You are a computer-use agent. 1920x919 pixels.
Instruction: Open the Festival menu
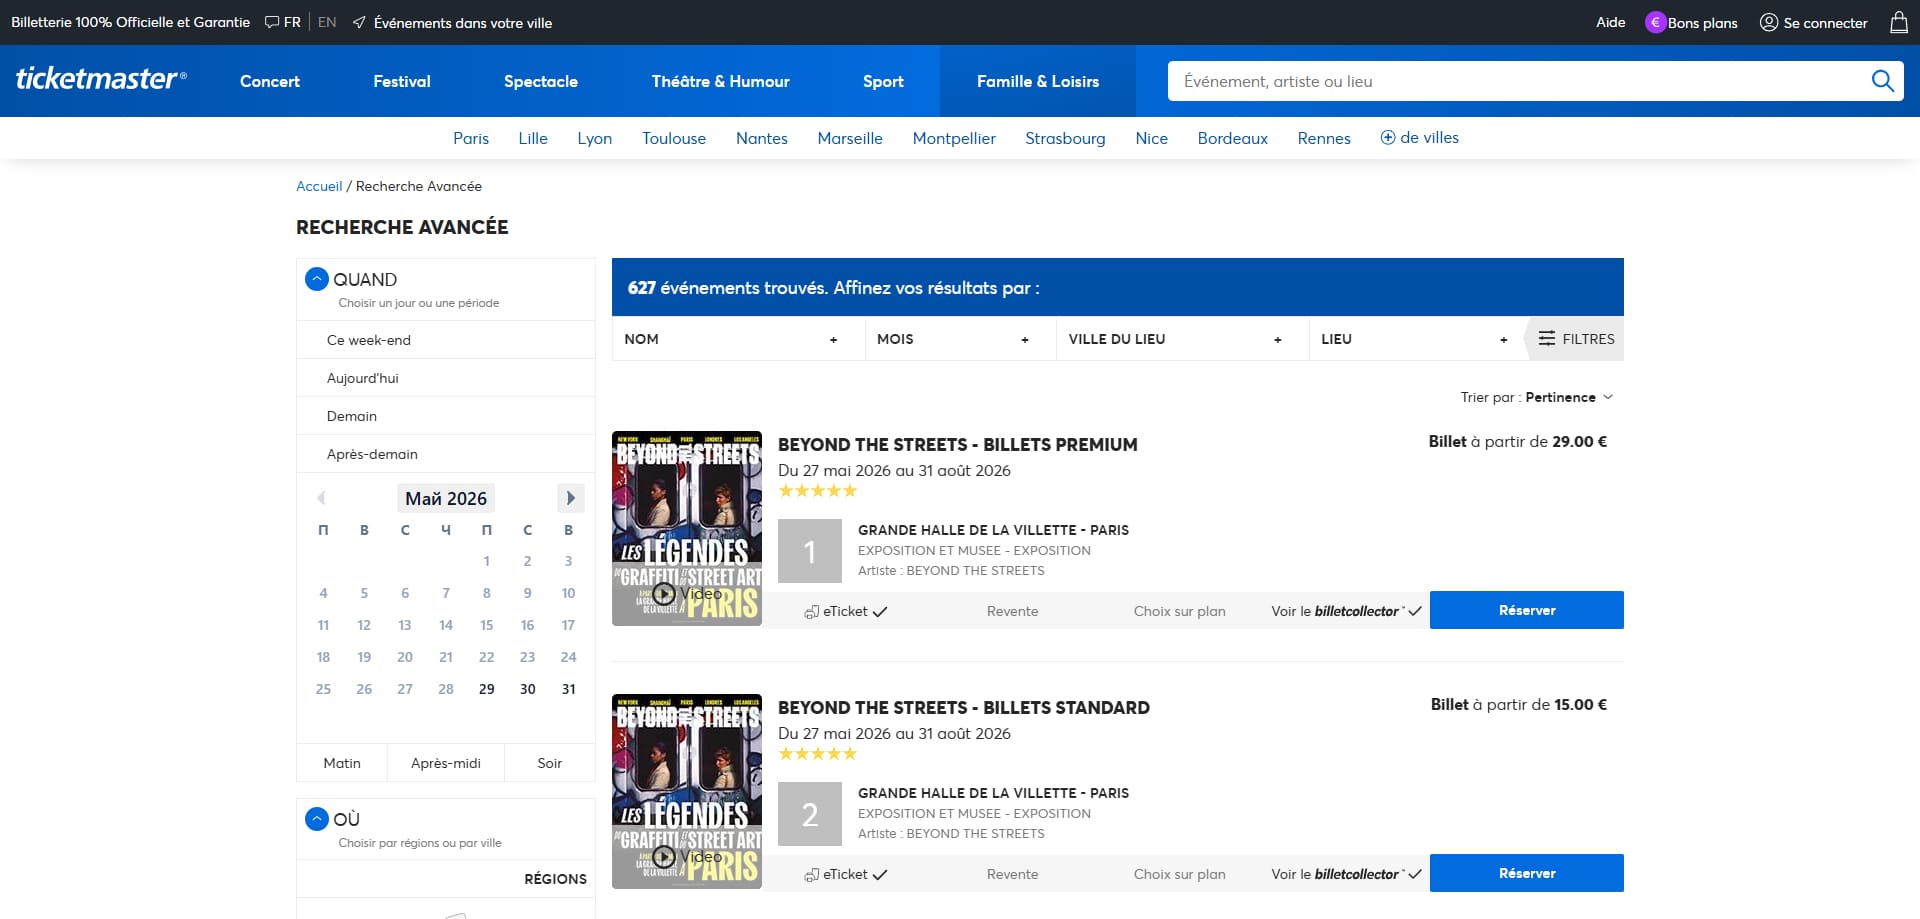tap(402, 81)
